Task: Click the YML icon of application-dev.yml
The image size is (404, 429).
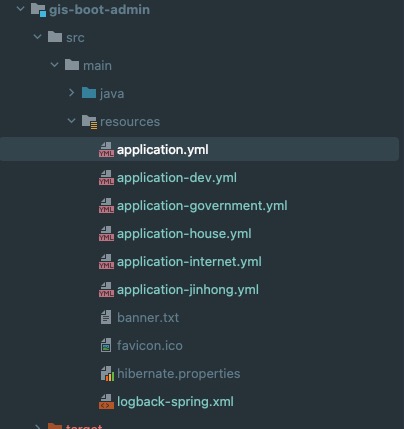Action: click(x=106, y=178)
